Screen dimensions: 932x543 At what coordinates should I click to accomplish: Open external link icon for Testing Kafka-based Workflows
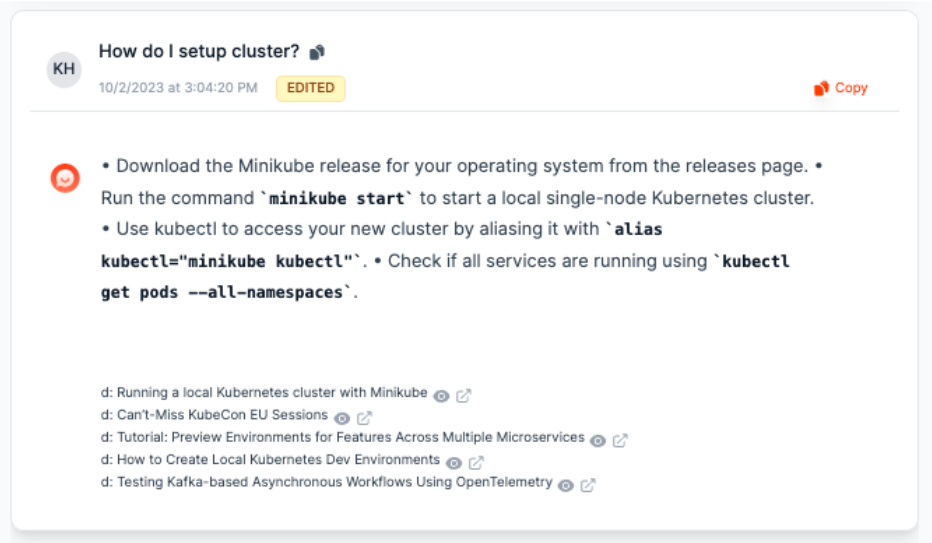[x=589, y=485]
